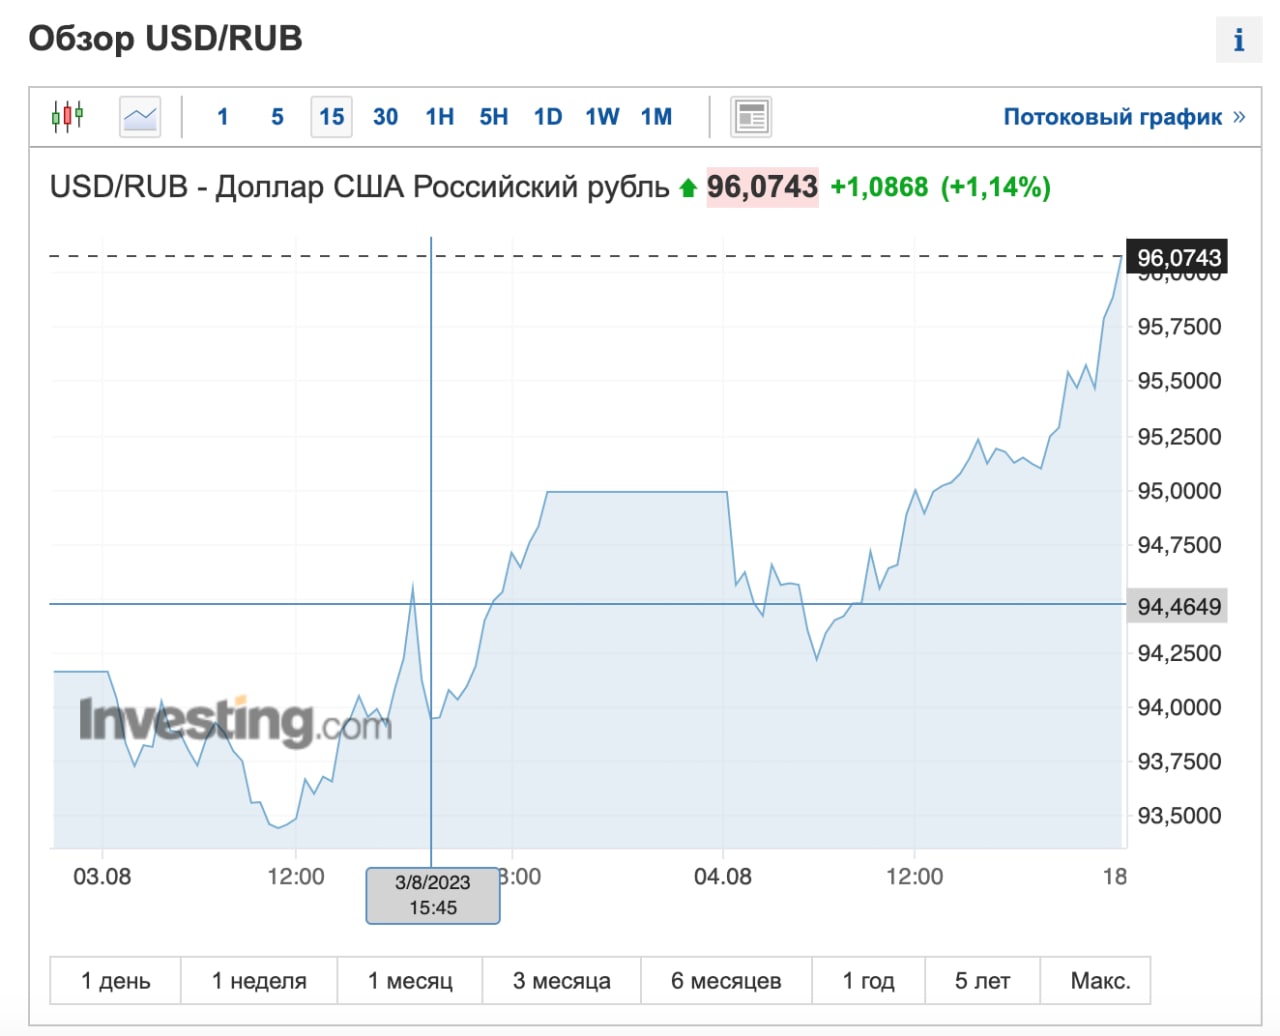Click the 3/8/2023 15:45 crosshair date label
The image size is (1280, 1036).
tap(432, 895)
